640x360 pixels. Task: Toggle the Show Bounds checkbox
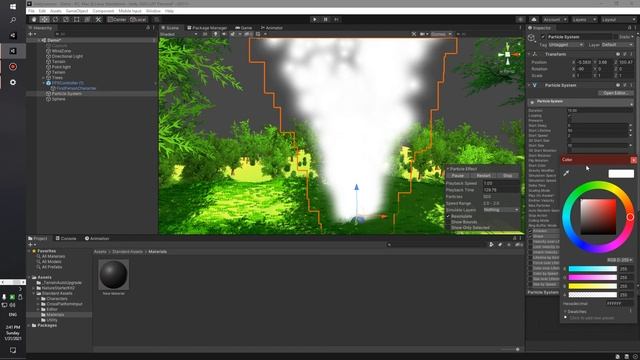coord(448,222)
